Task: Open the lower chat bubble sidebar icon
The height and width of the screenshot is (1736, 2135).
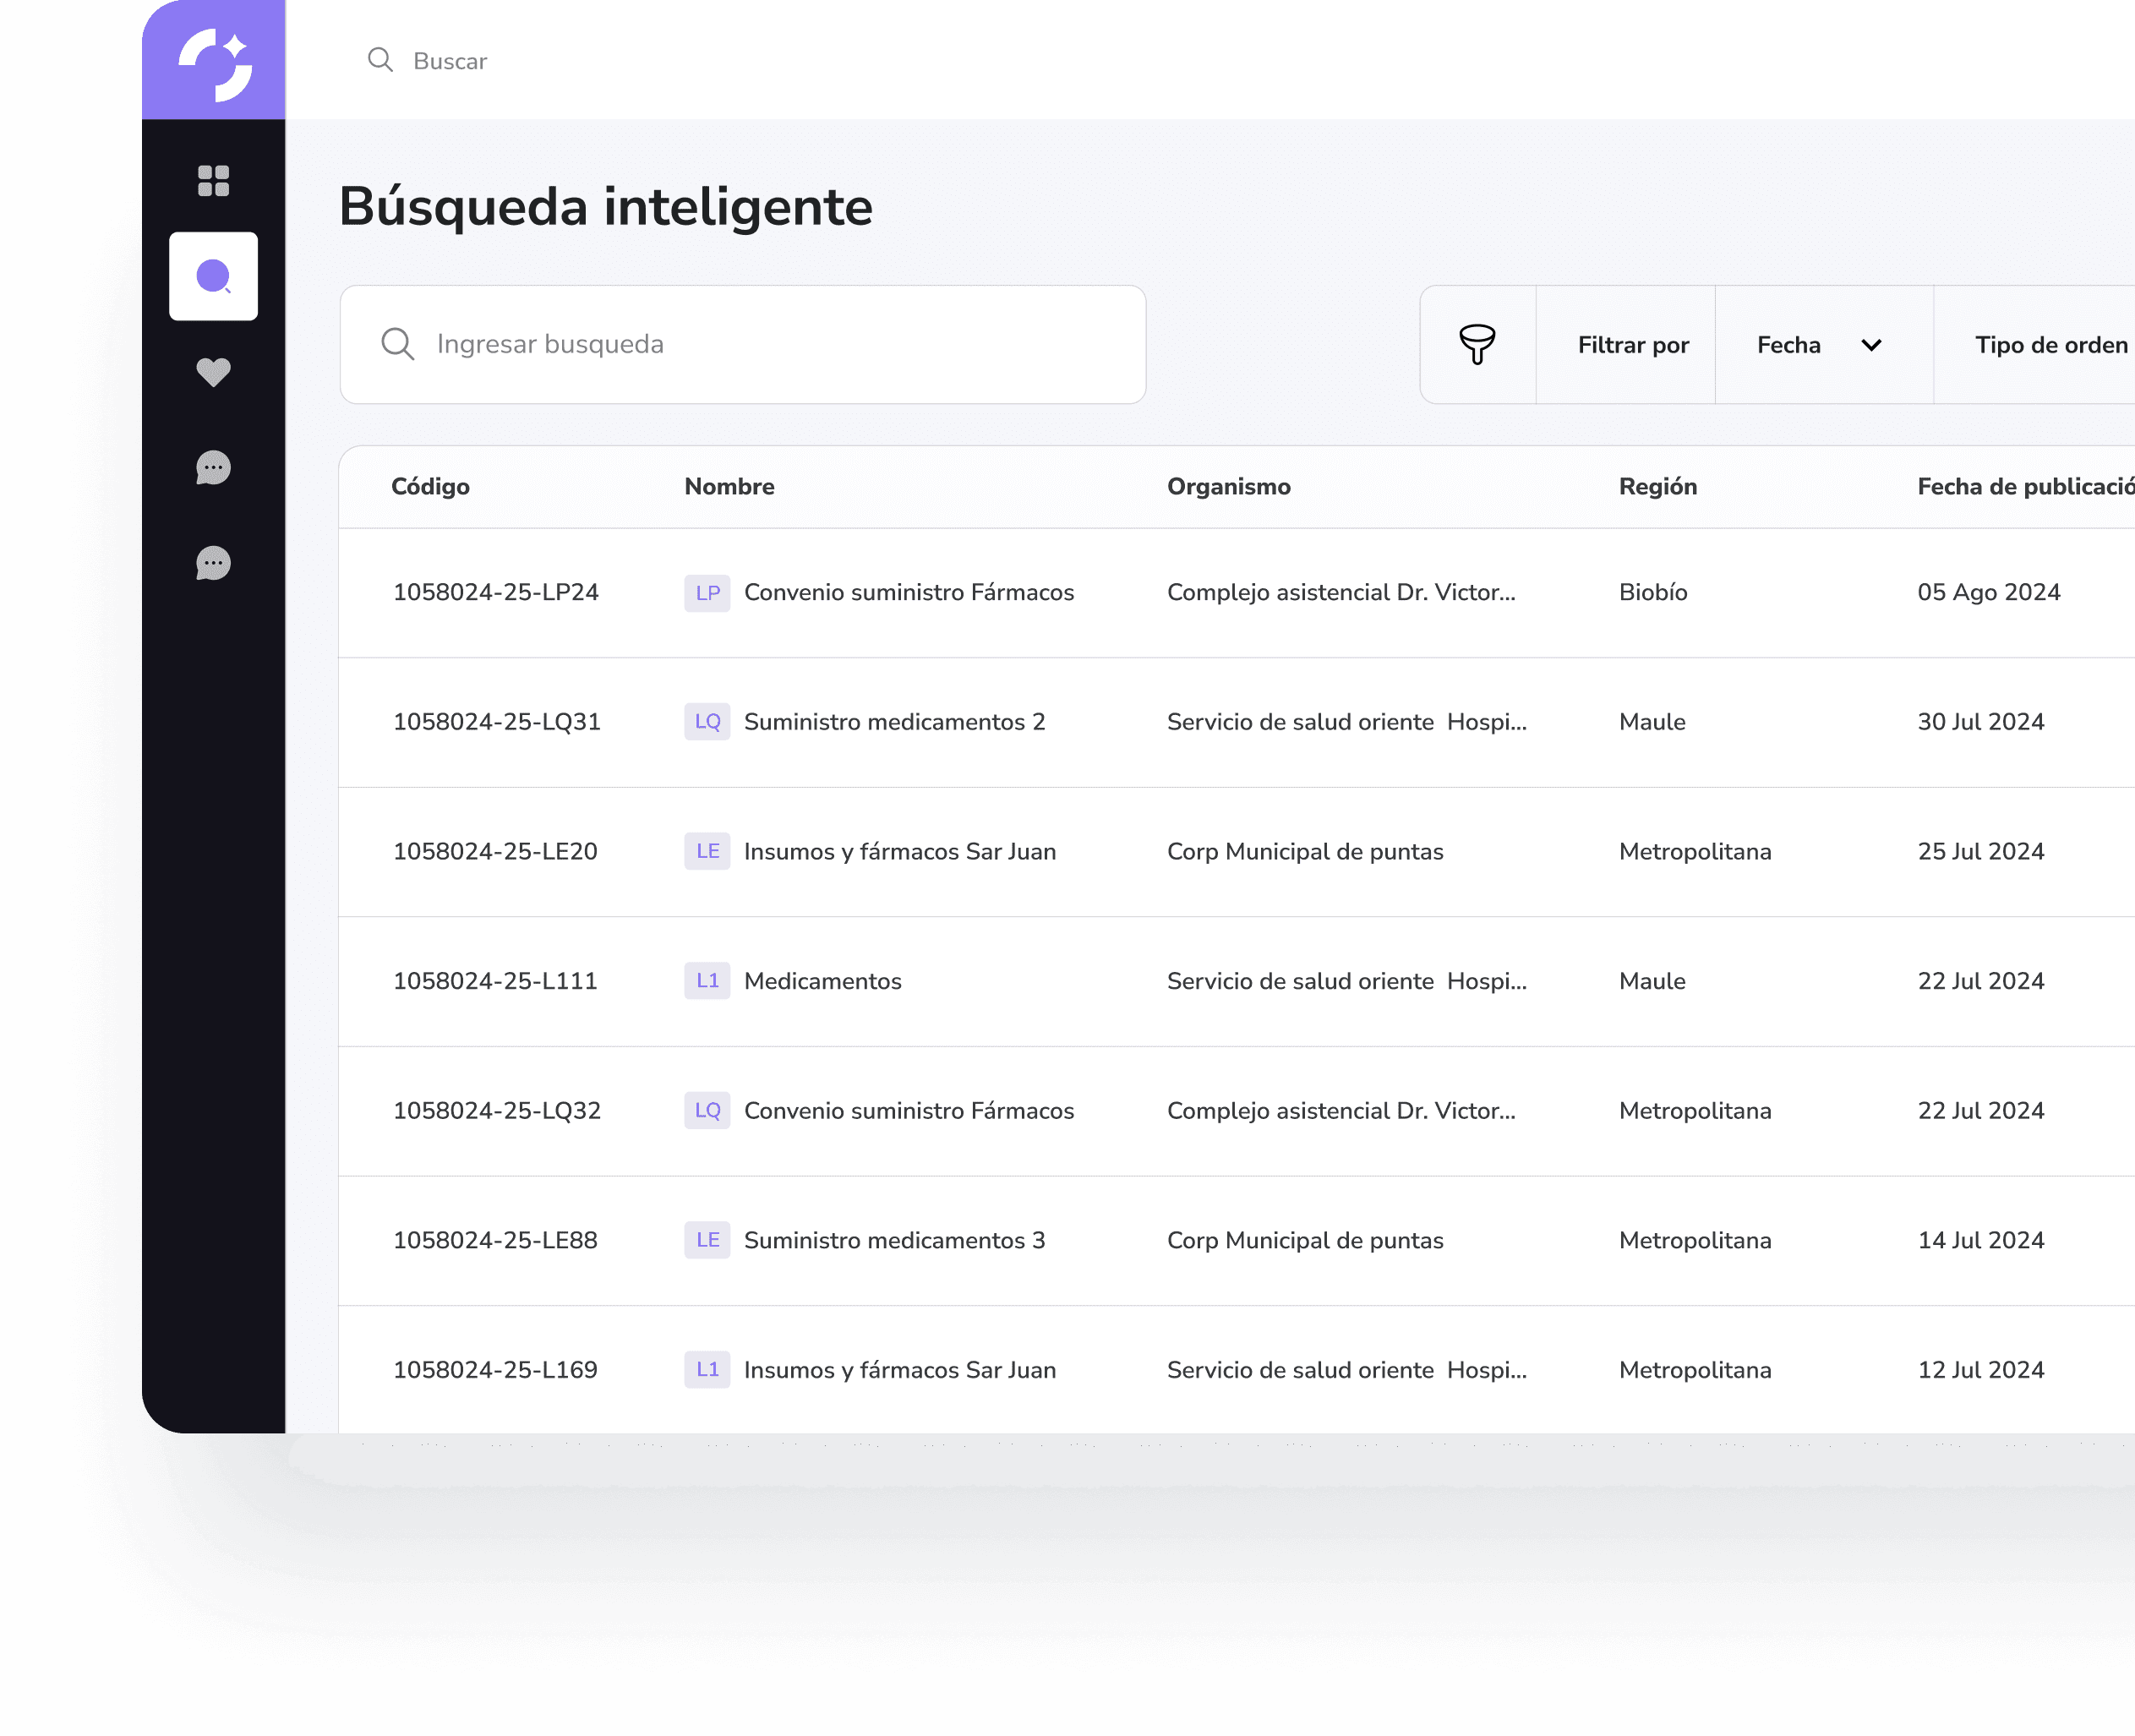Action: pyautogui.click(x=213, y=563)
